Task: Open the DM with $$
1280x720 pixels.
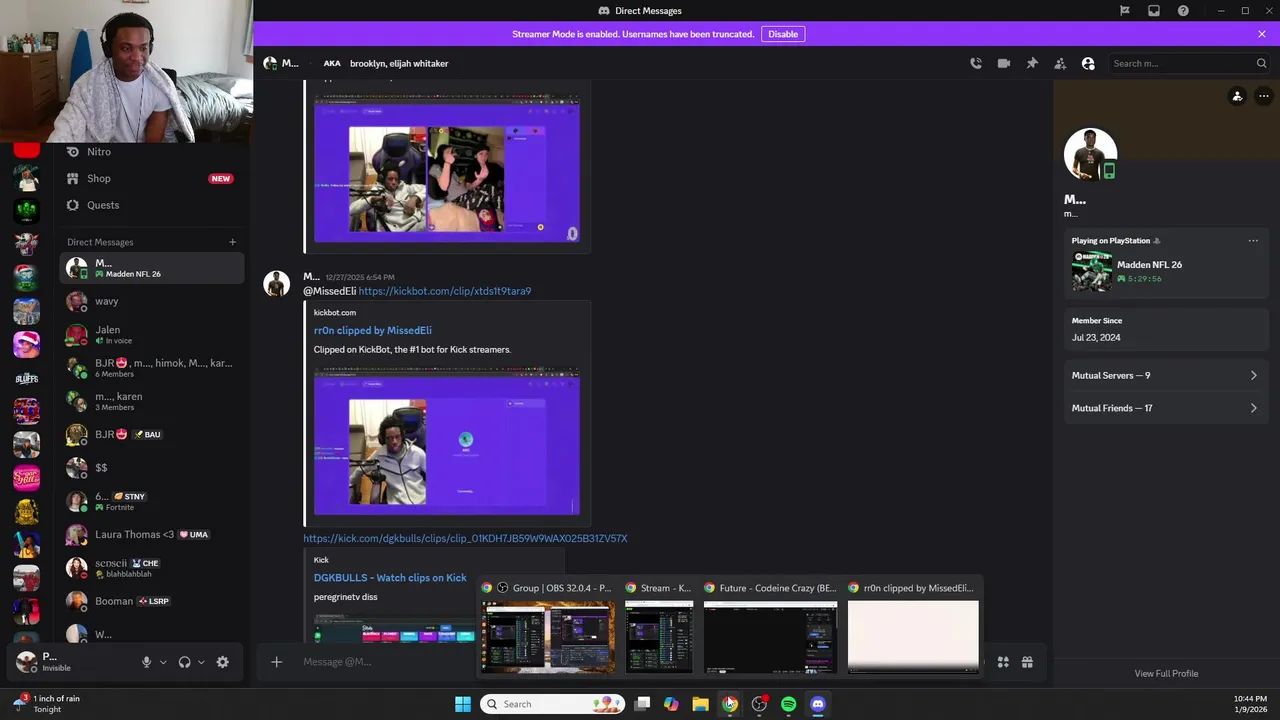Action: point(152,468)
